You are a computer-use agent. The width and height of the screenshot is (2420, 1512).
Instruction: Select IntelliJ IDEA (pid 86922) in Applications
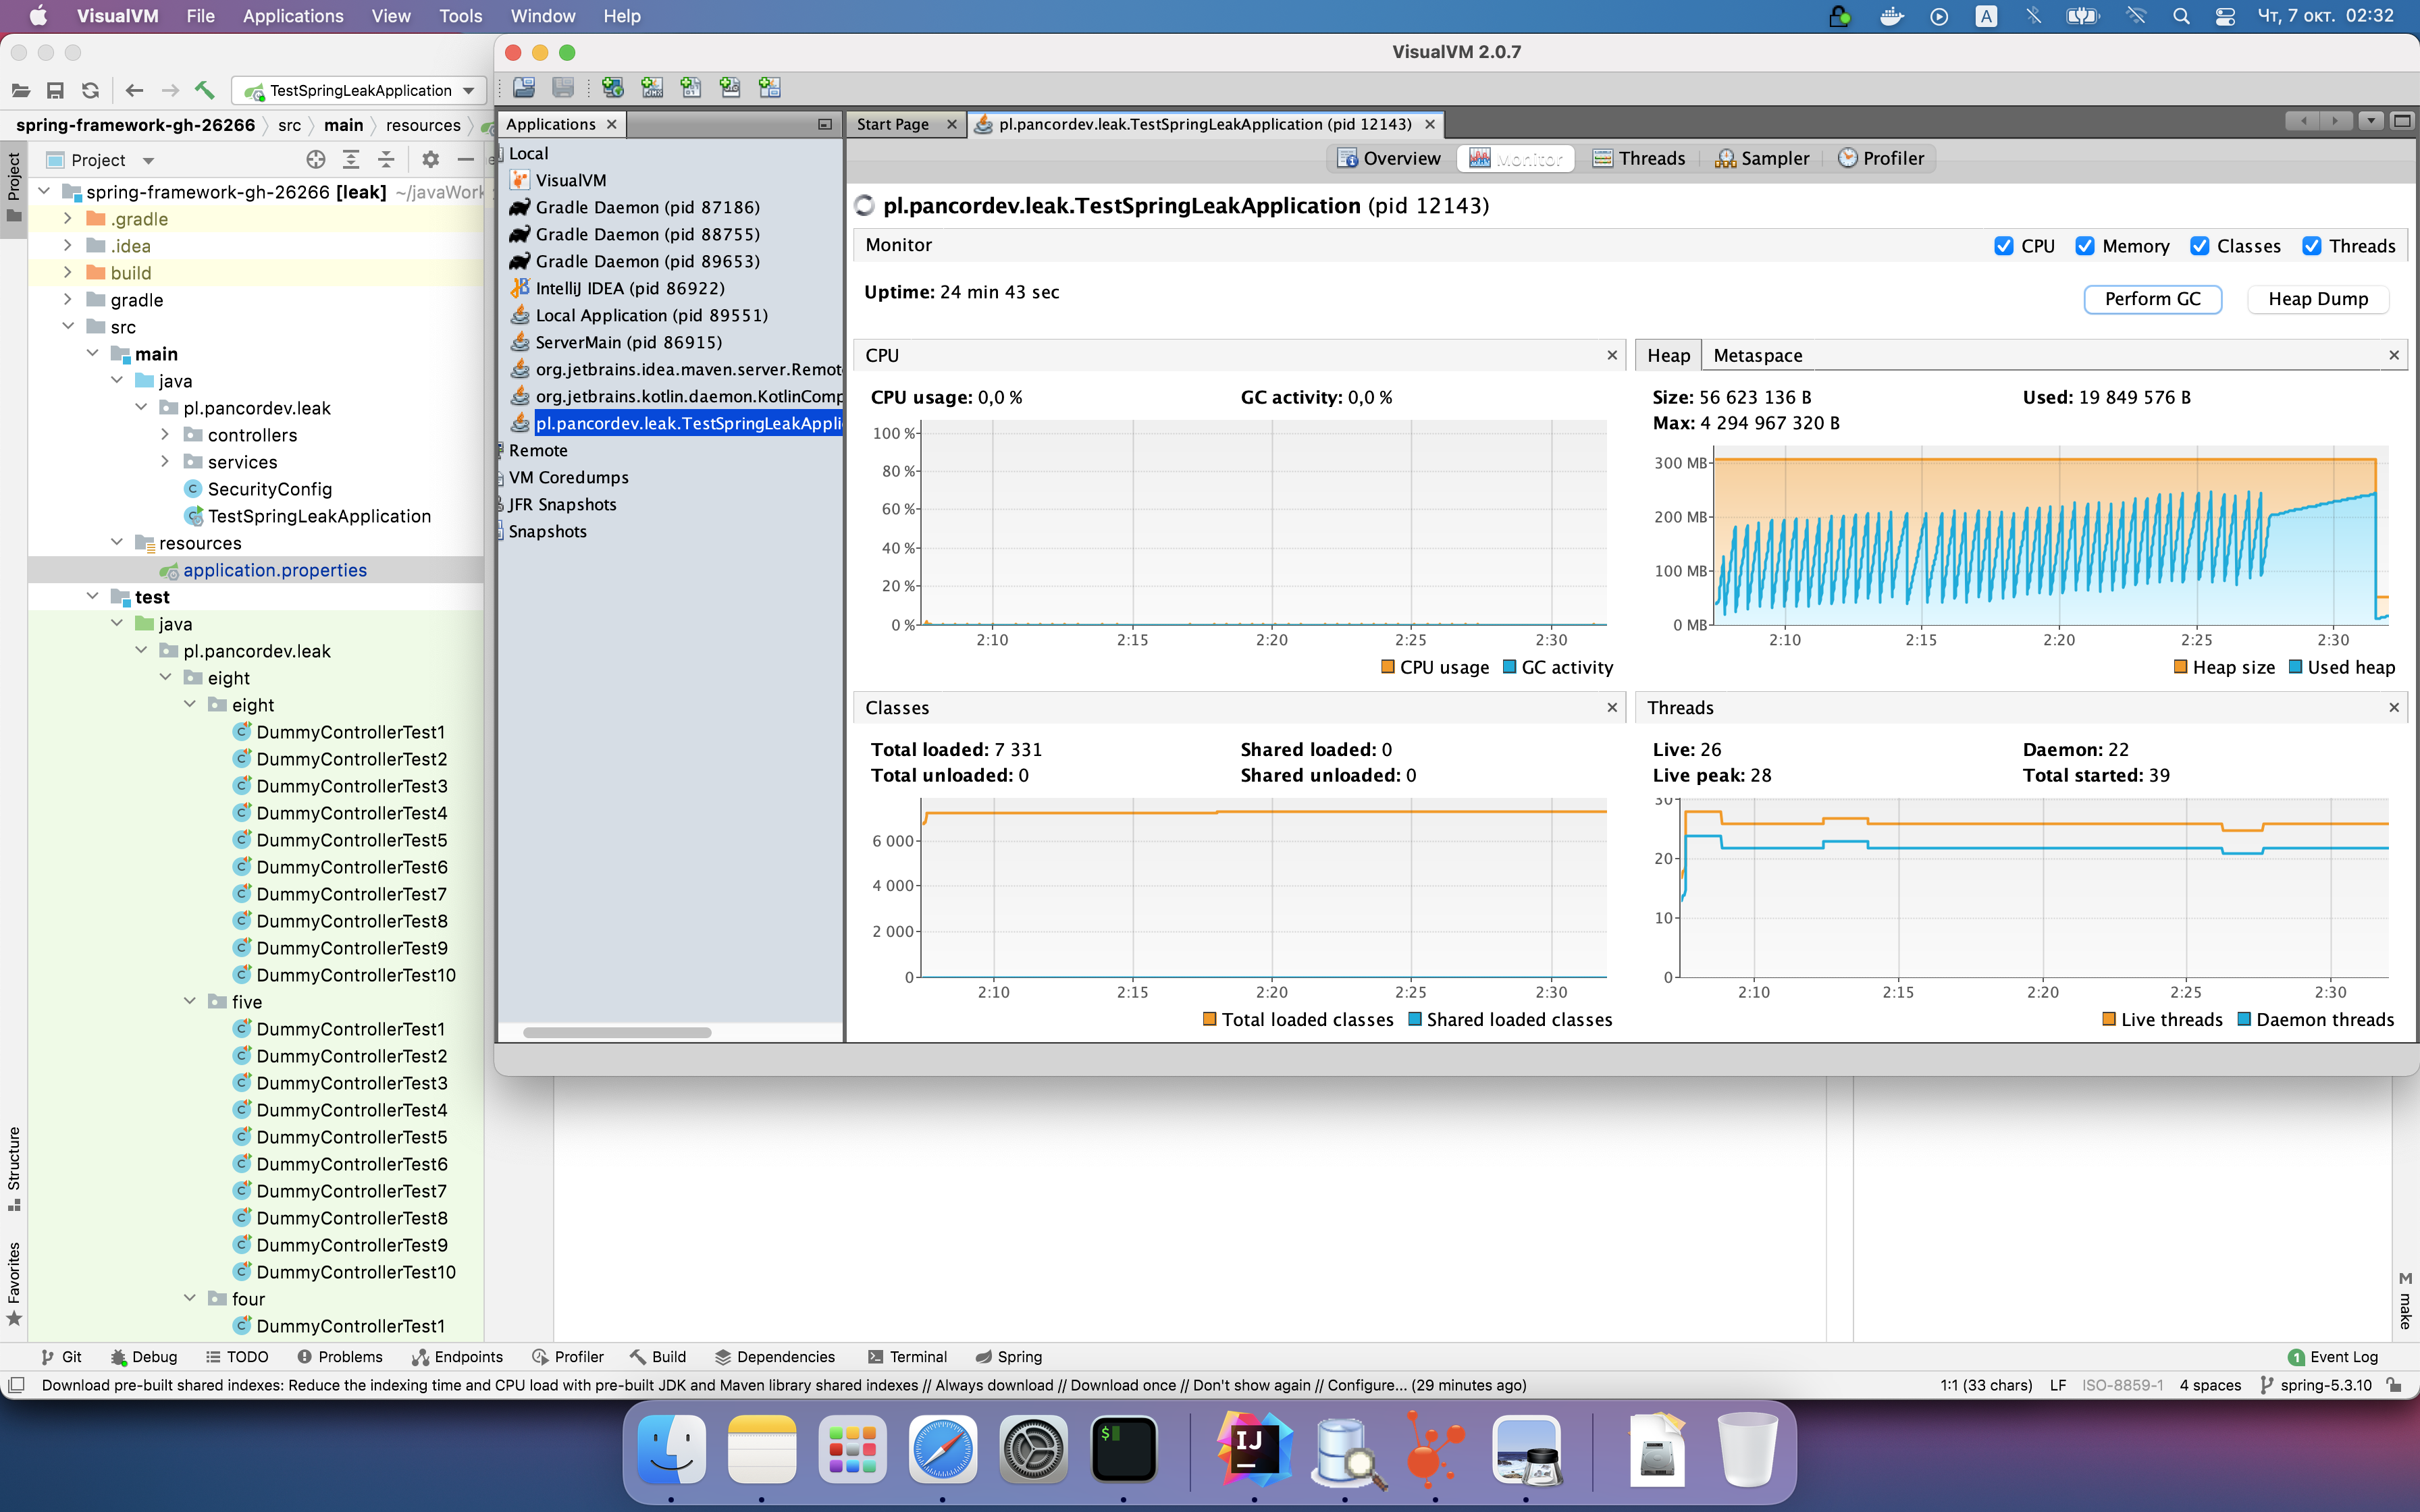pos(630,288)
